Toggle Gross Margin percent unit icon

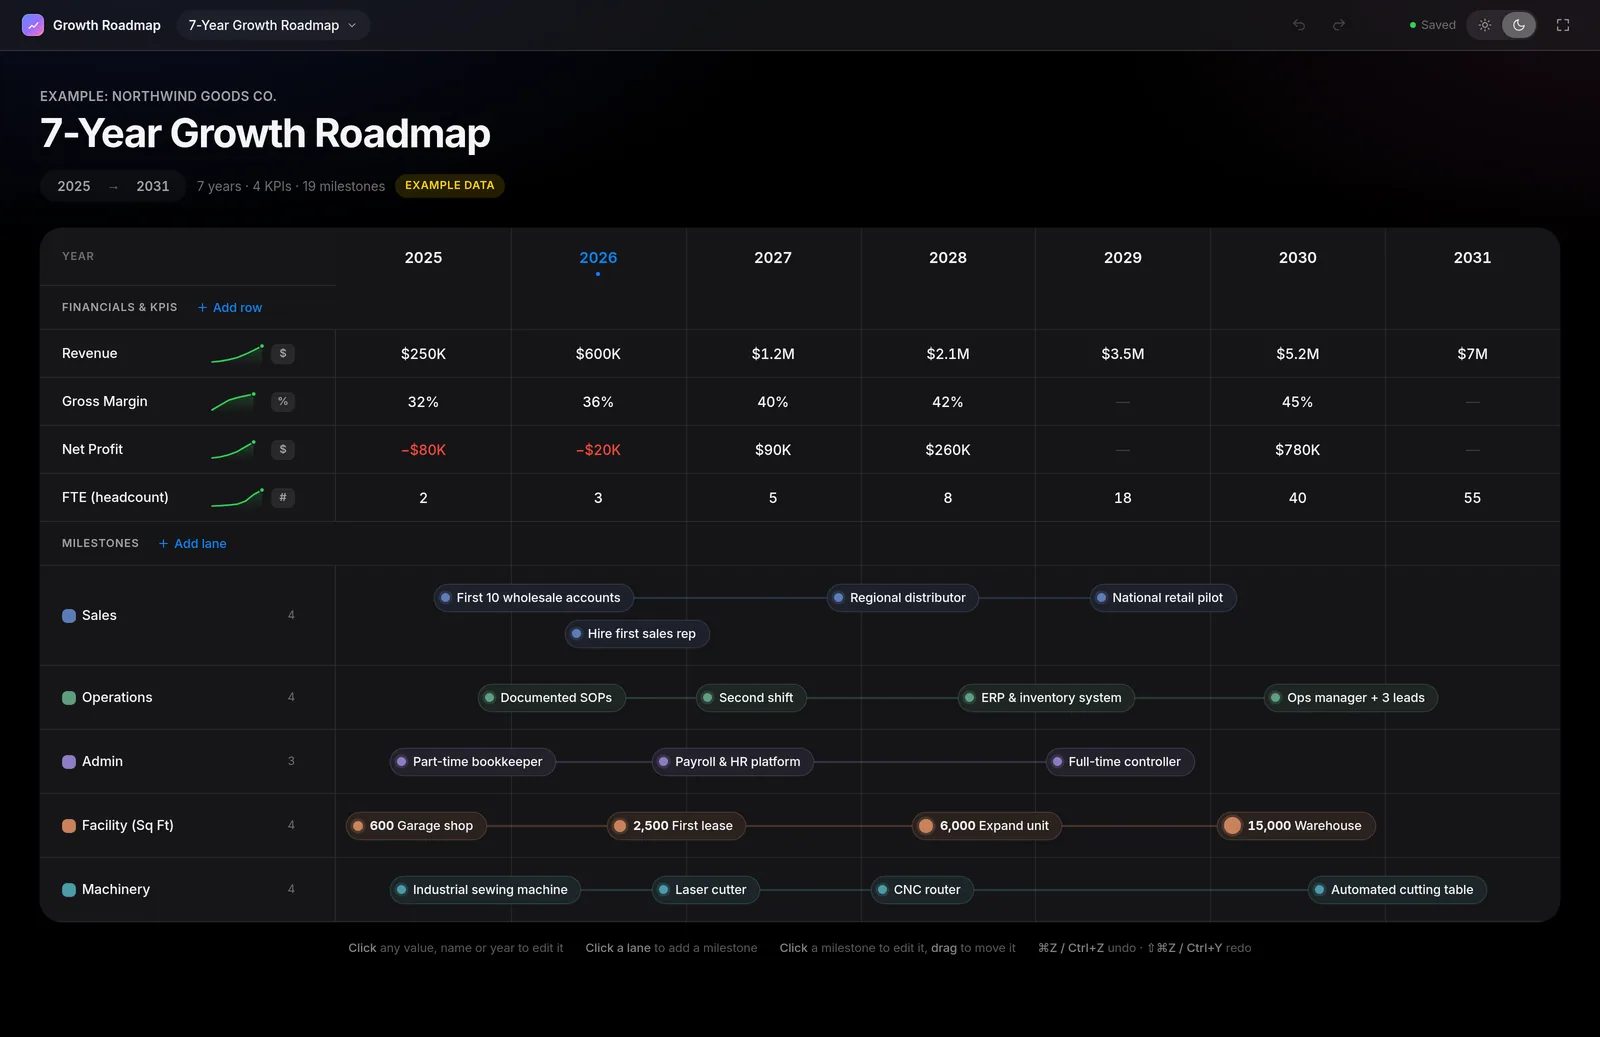[x=283, y=401]
